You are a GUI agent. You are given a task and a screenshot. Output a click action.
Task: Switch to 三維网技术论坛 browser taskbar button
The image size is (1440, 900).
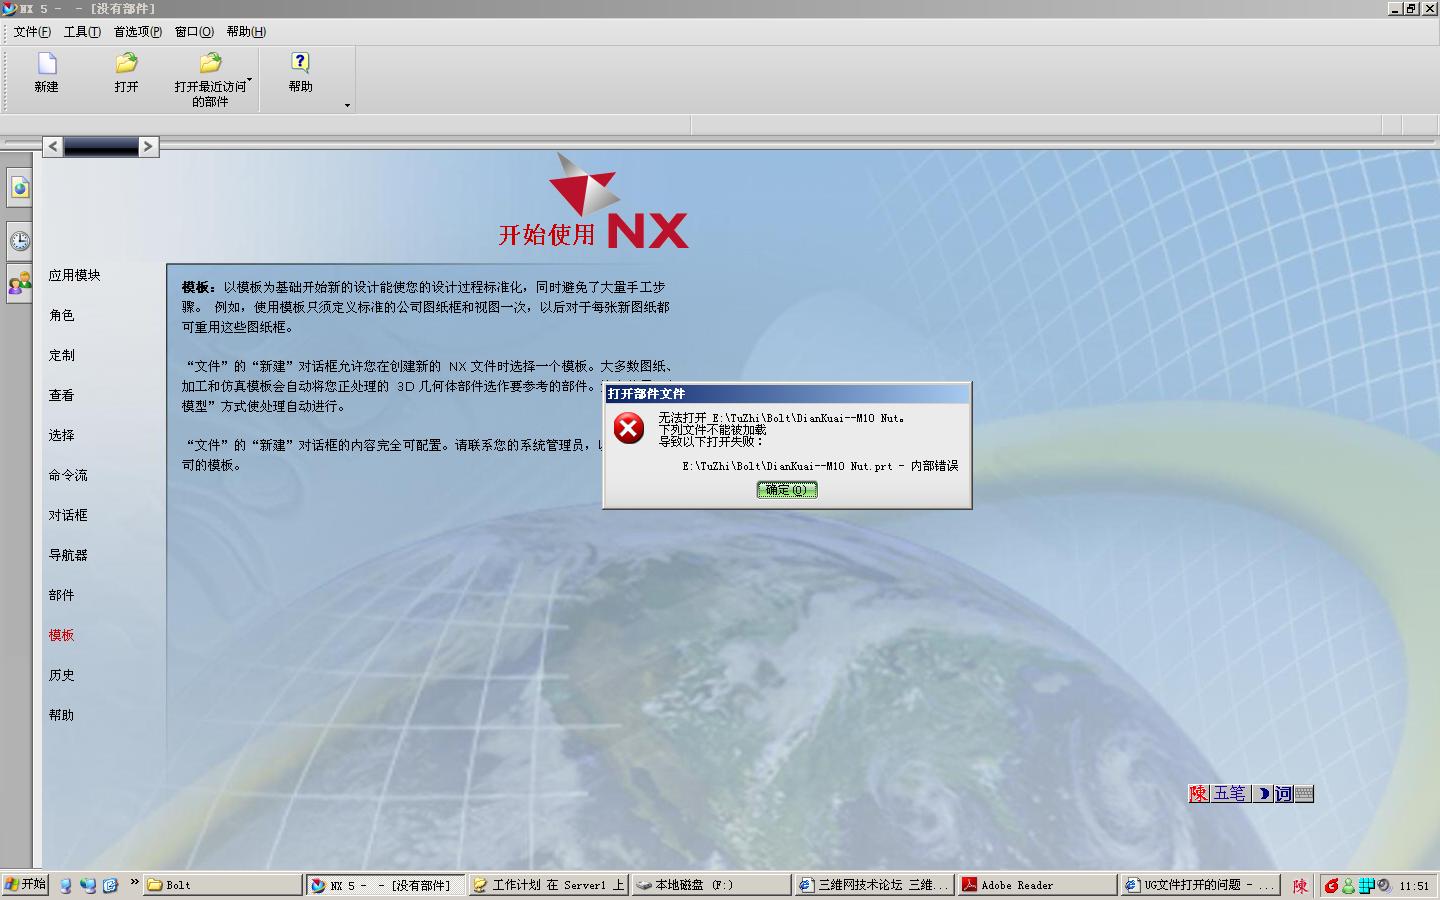(874, 885)
